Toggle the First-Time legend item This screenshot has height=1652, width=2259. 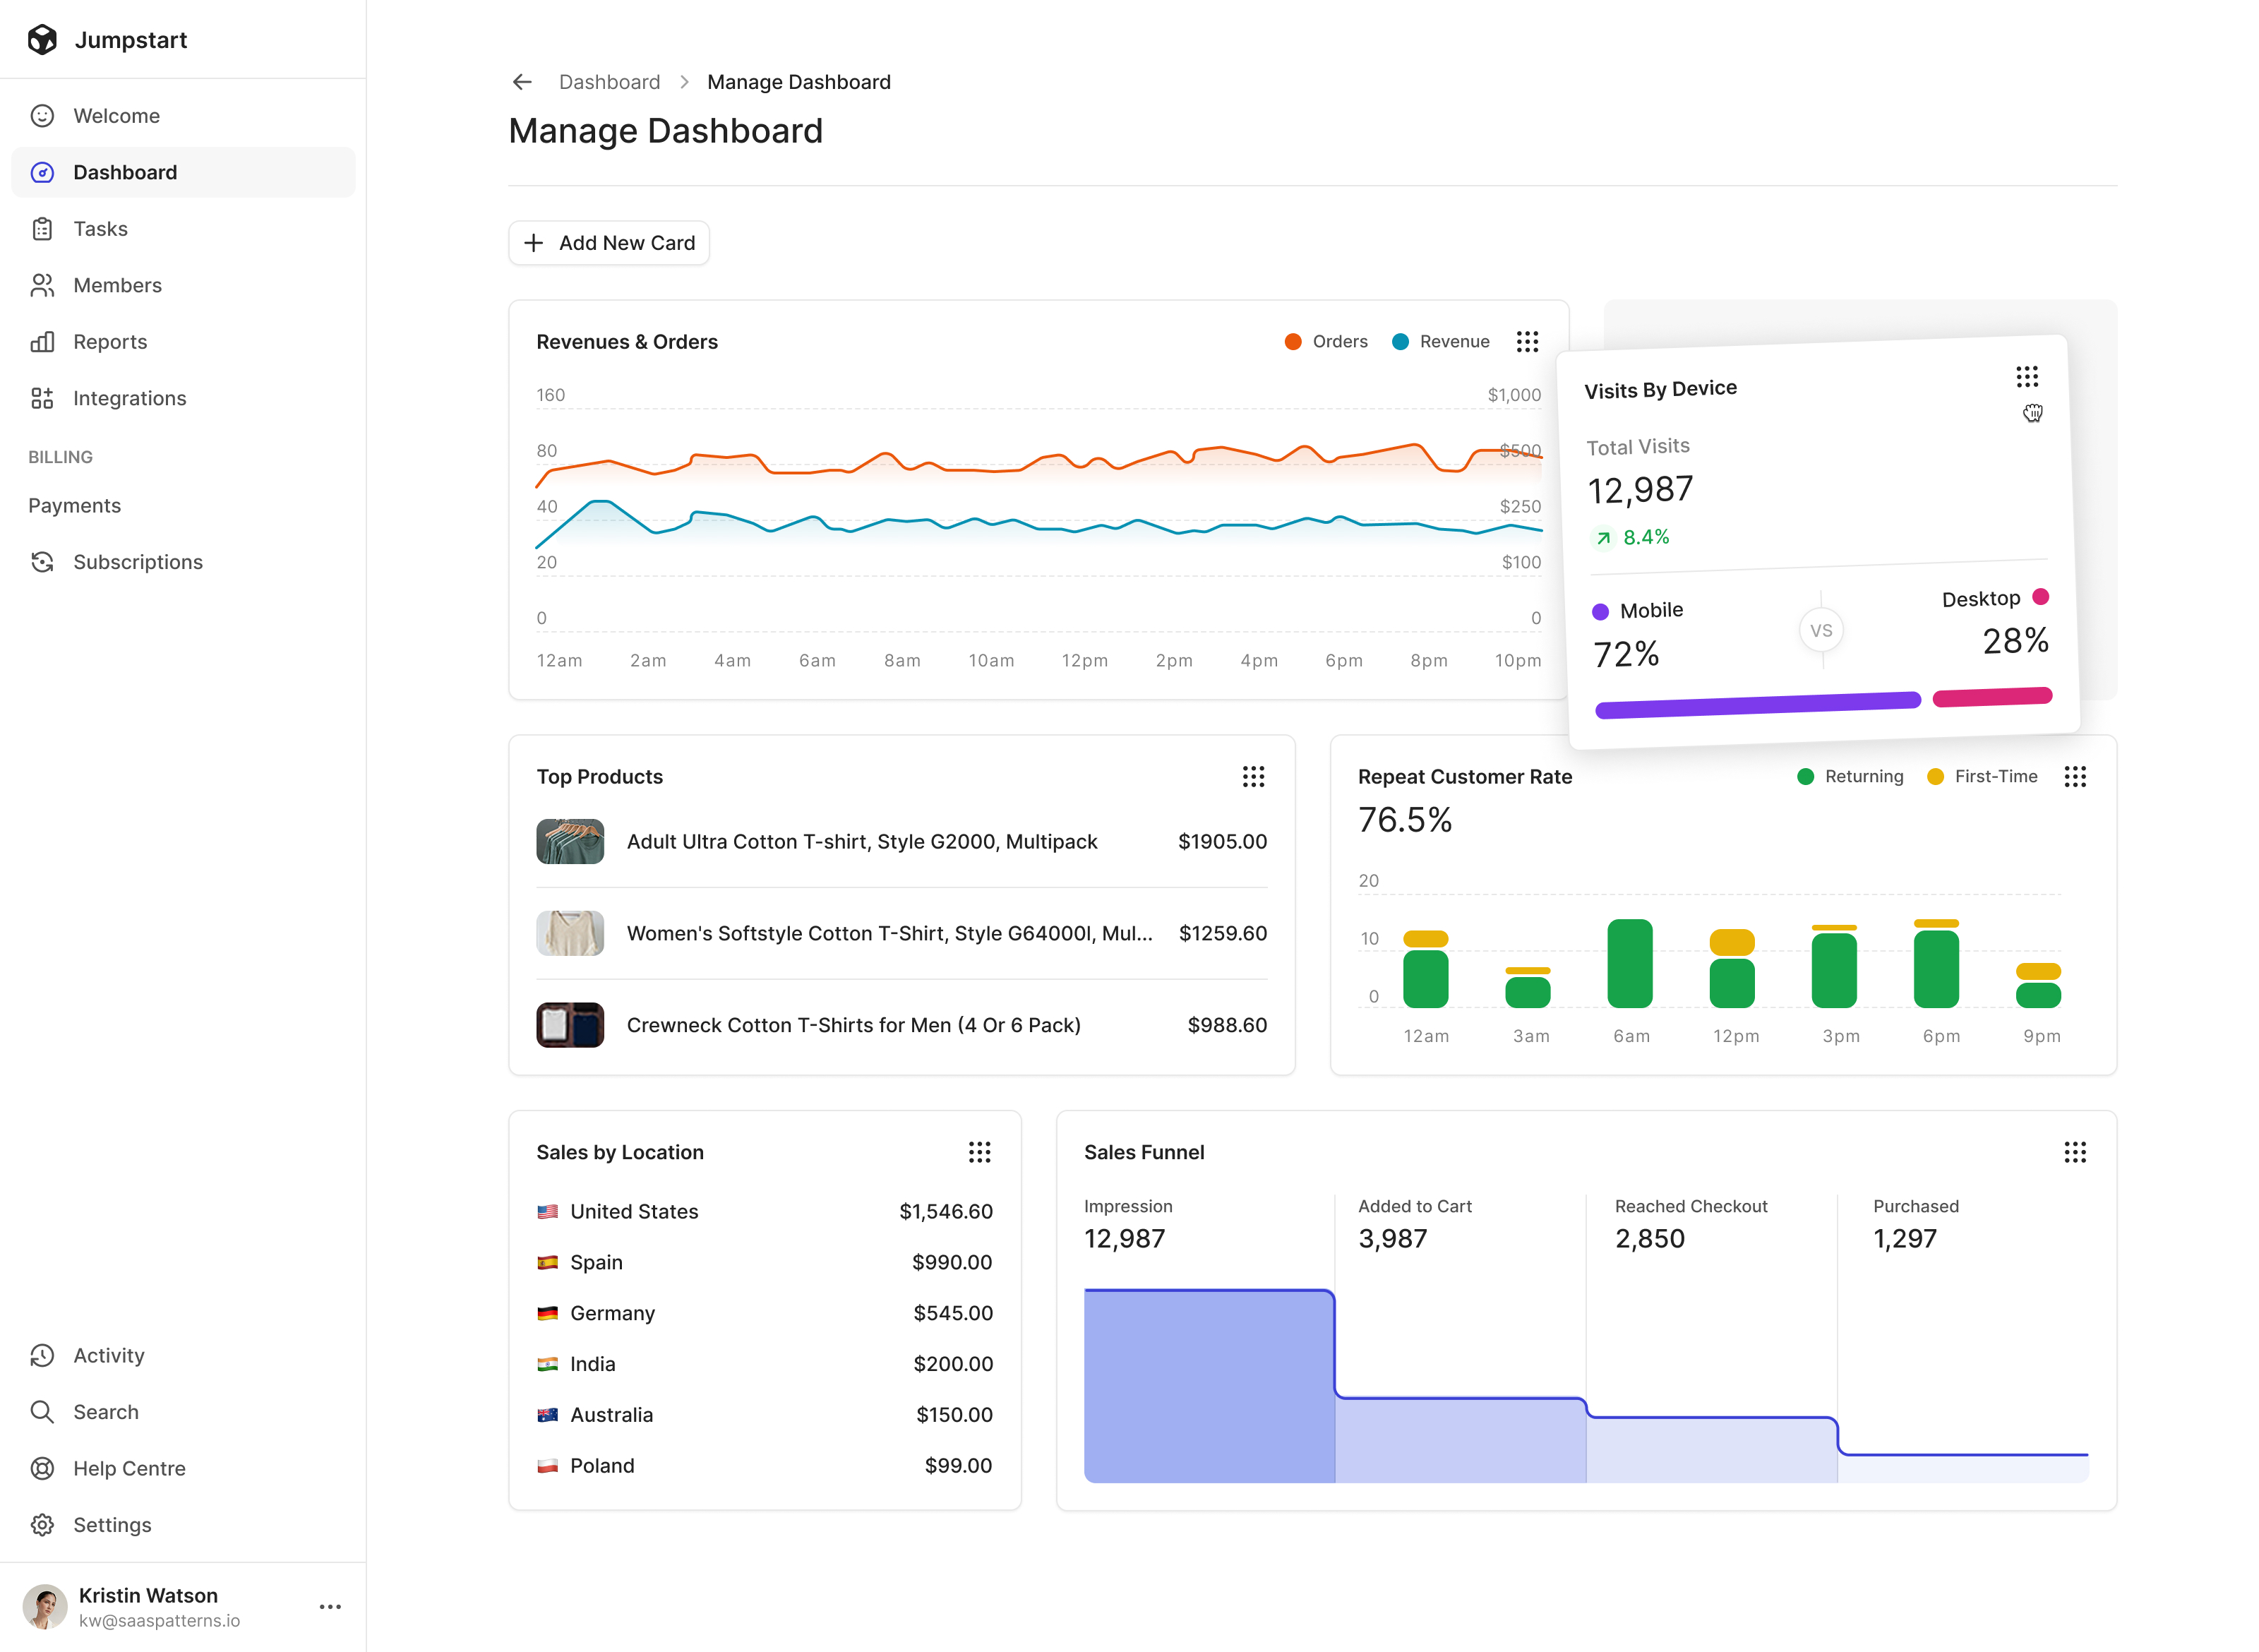click(1982, 777)
